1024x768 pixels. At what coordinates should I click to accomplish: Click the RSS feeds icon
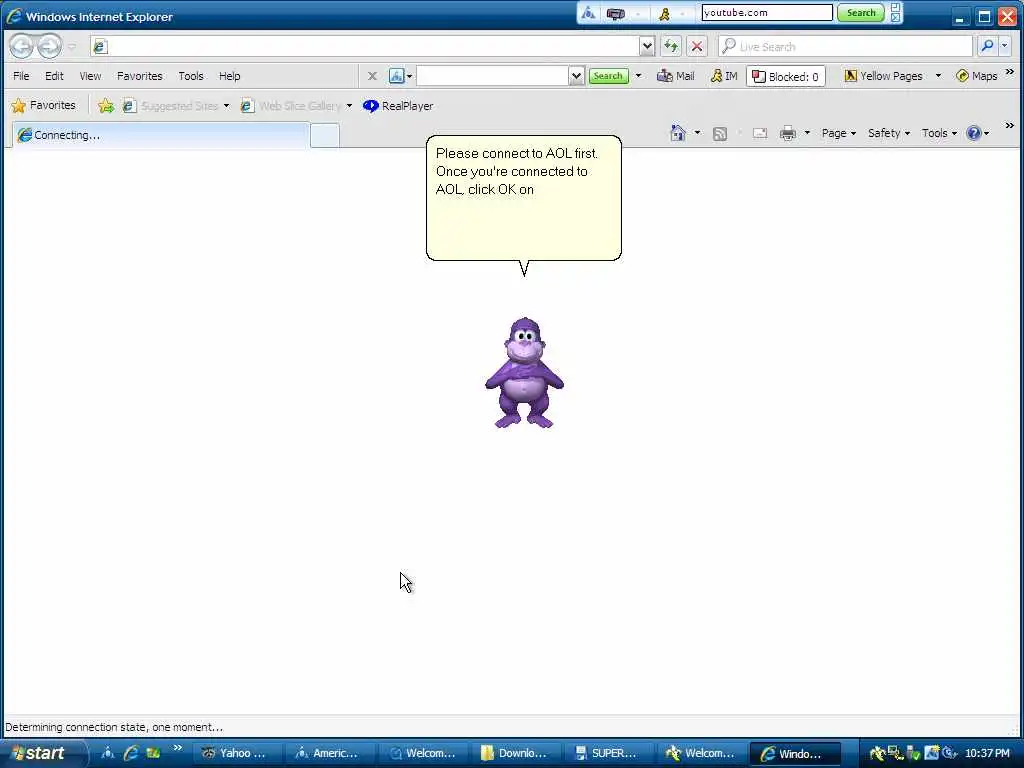720,134
